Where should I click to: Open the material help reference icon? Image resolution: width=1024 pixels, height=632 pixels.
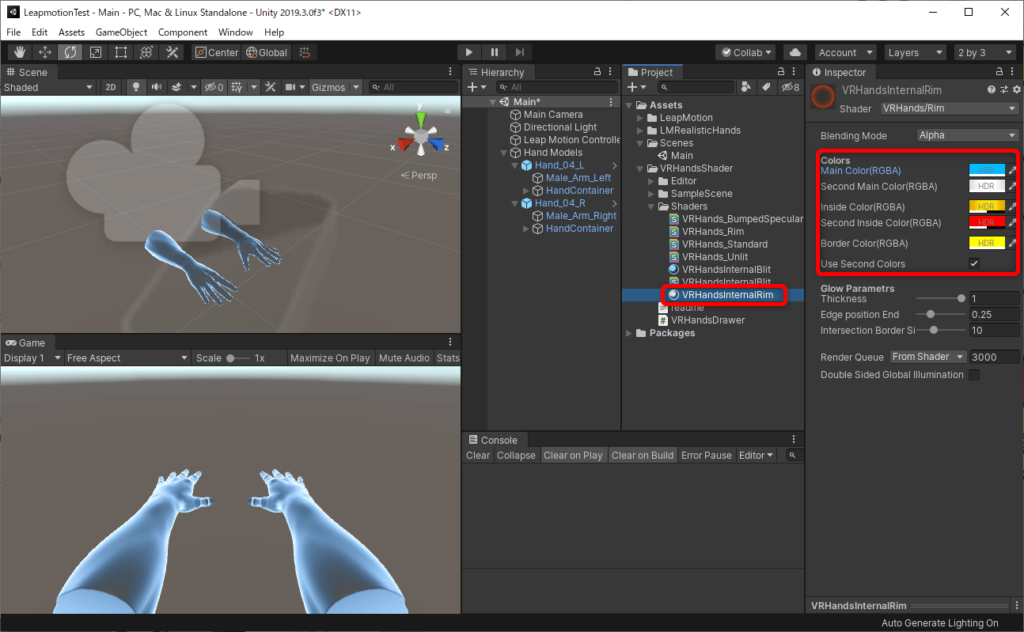(x=991, y=89)
